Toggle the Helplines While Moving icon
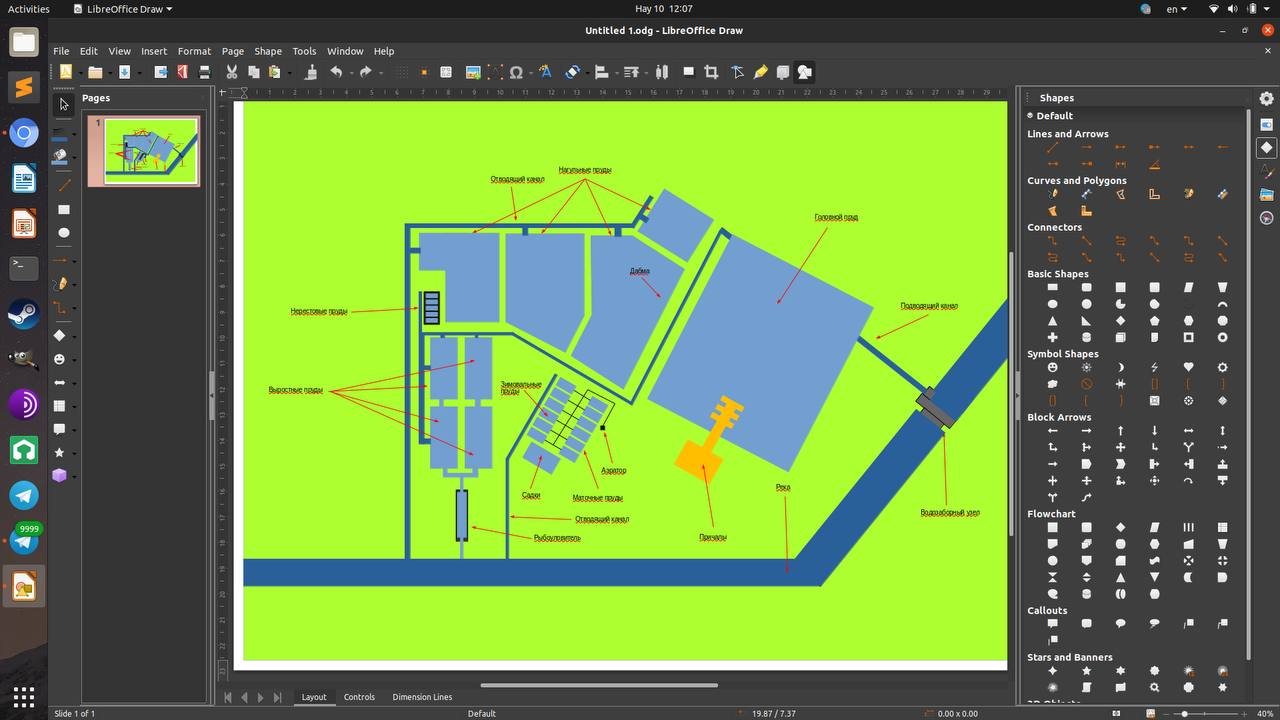 424,72
